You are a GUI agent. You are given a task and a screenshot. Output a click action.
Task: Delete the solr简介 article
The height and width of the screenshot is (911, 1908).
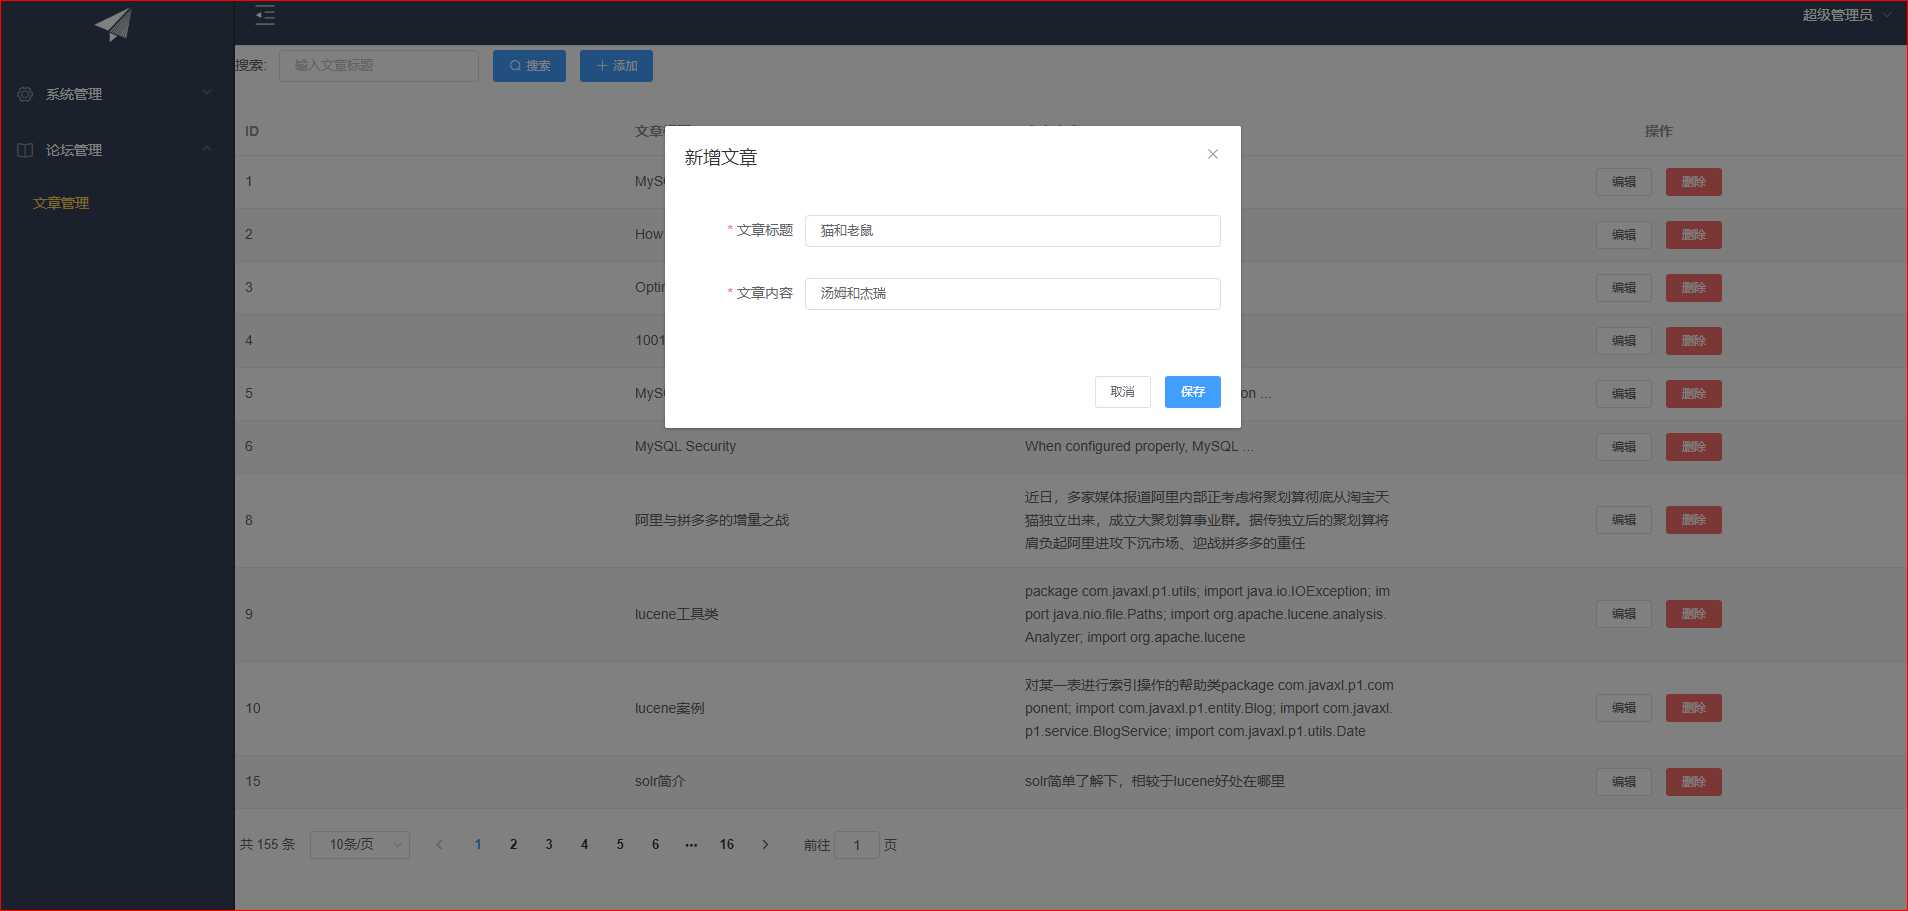tap(1693, 782)
